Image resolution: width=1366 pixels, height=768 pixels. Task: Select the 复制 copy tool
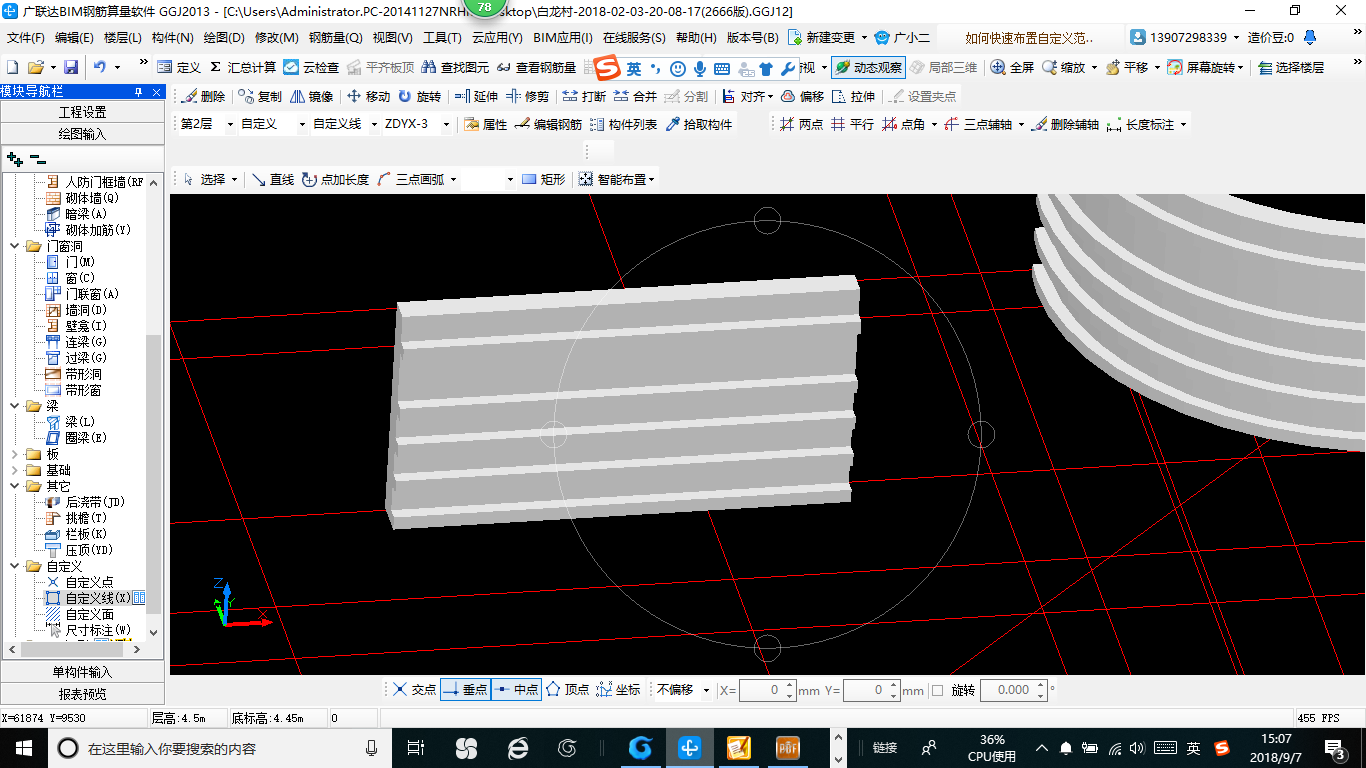click(260, 97)
